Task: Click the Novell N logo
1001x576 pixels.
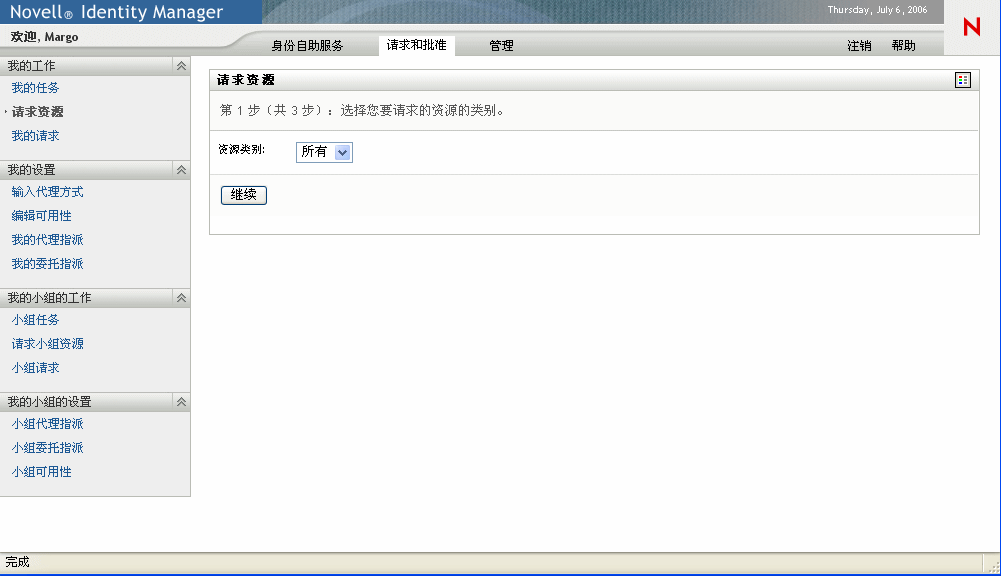Action: (969, 27)
